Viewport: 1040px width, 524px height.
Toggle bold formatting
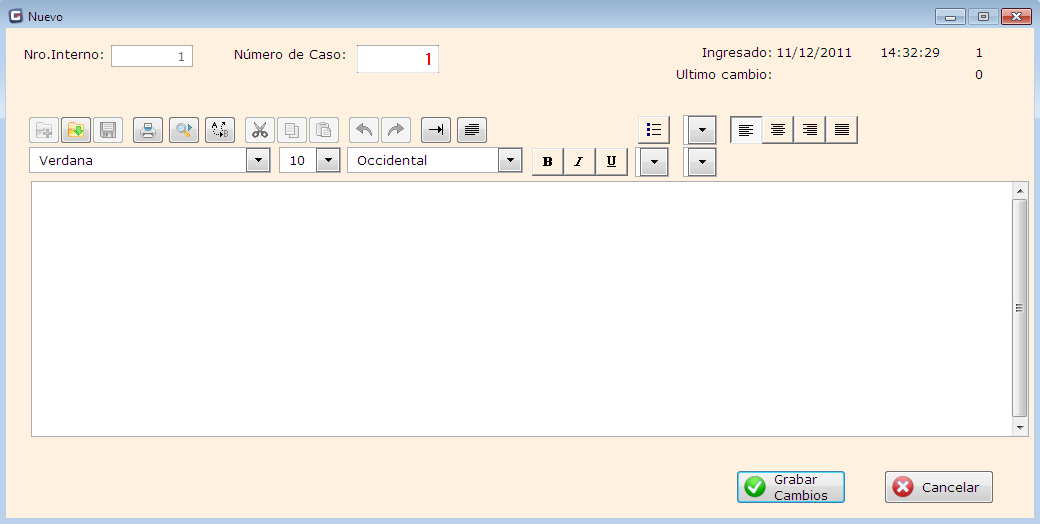[548, 162]
